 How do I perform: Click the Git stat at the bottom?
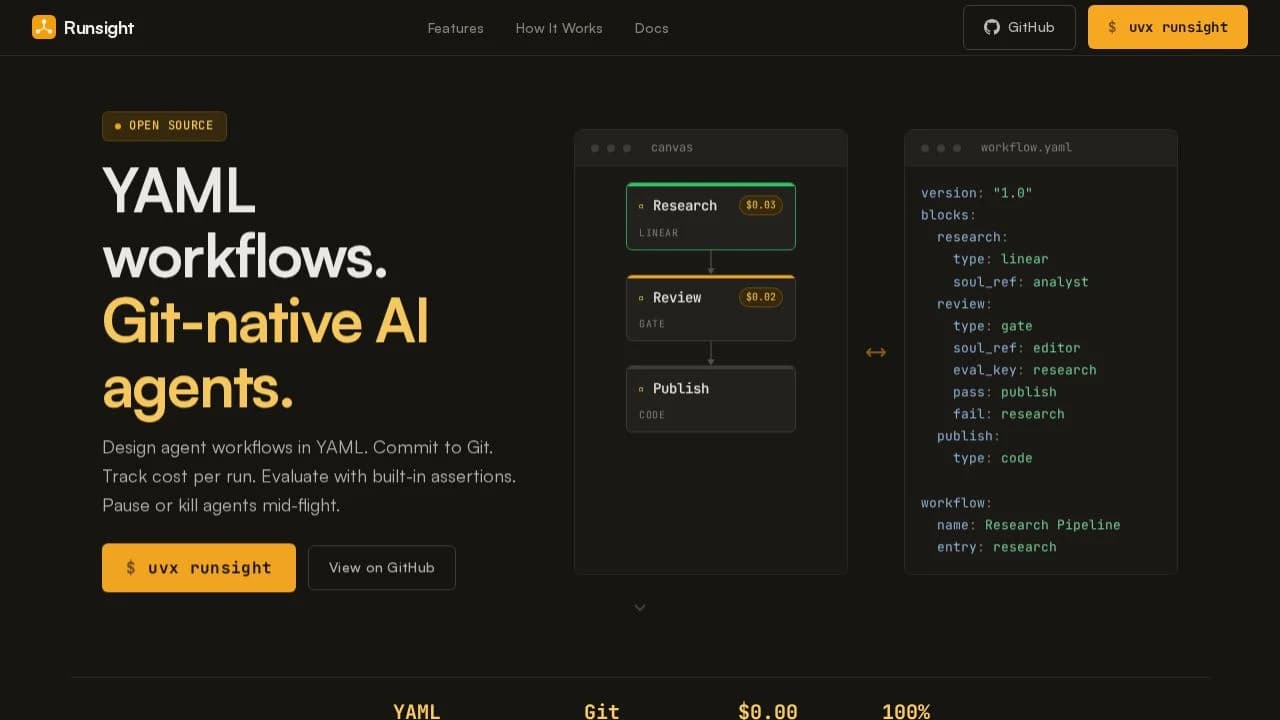602,711
